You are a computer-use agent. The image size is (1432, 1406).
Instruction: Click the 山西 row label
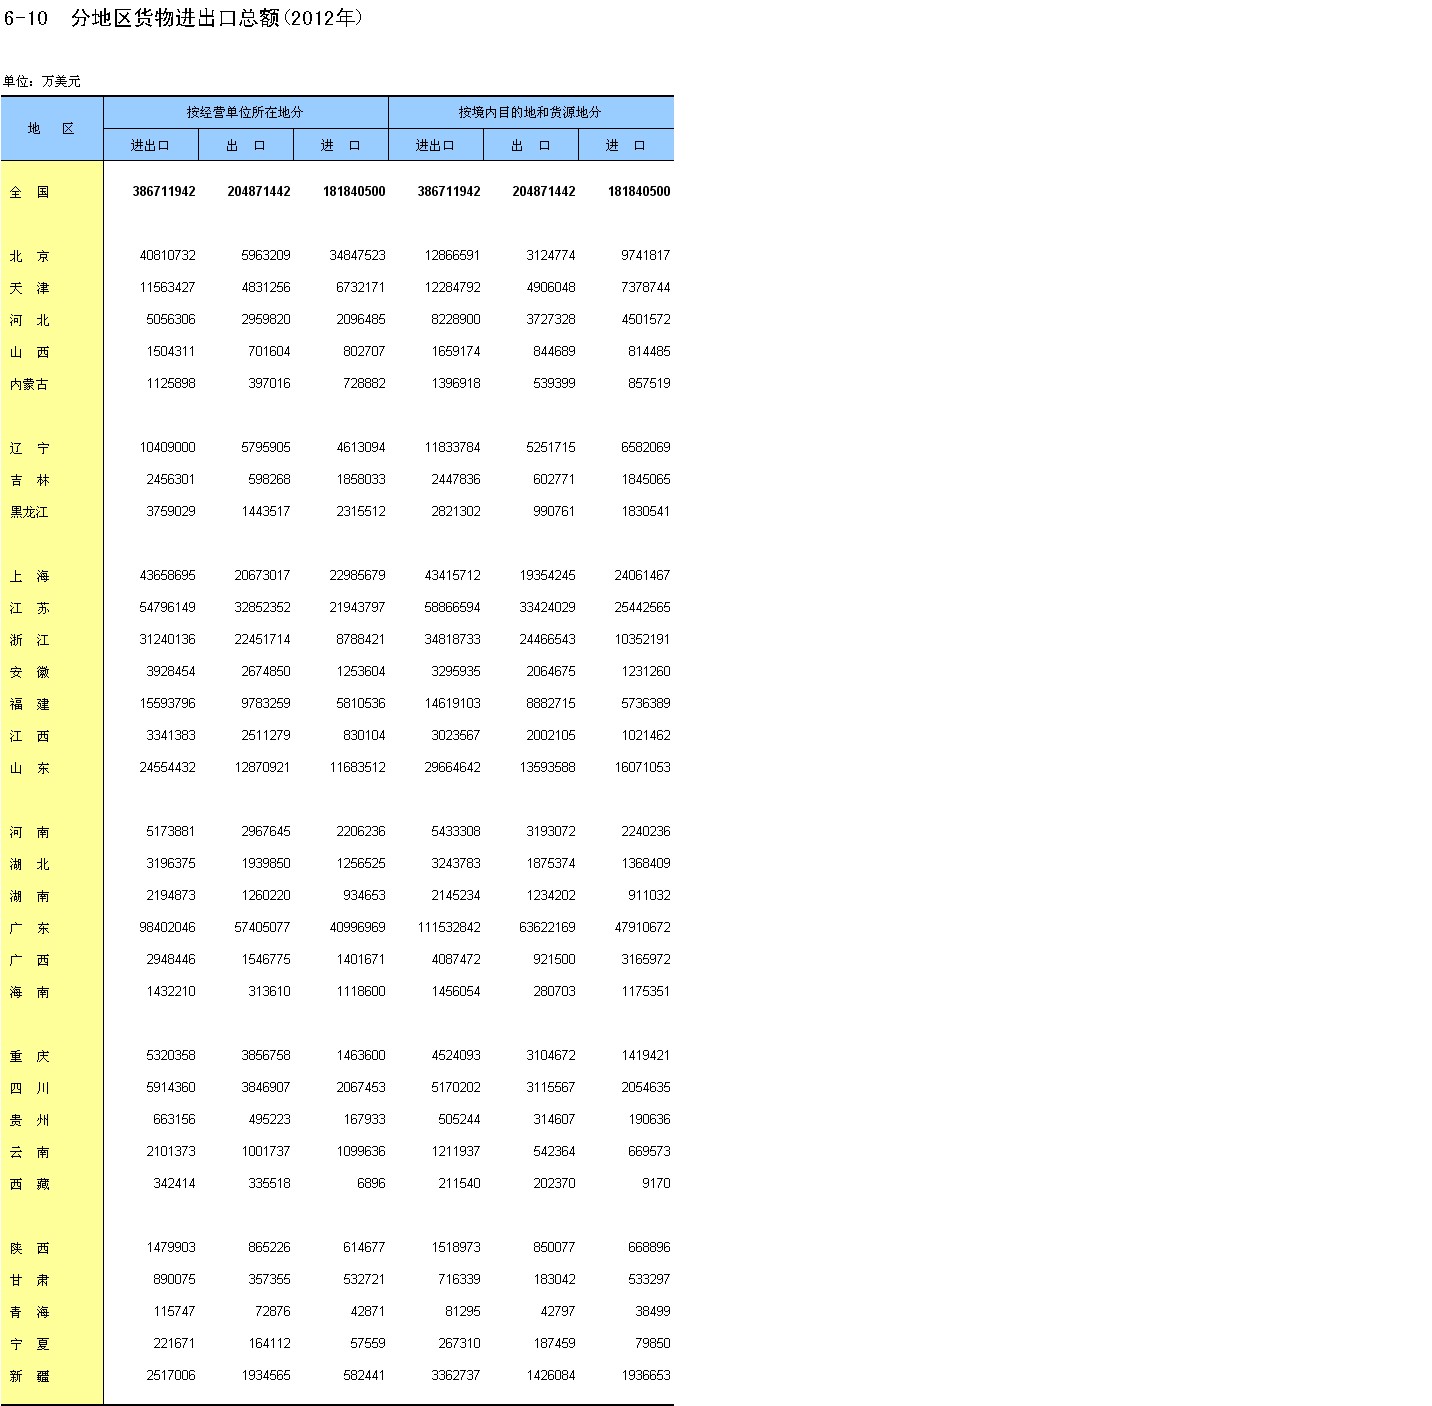pos(30,352)
